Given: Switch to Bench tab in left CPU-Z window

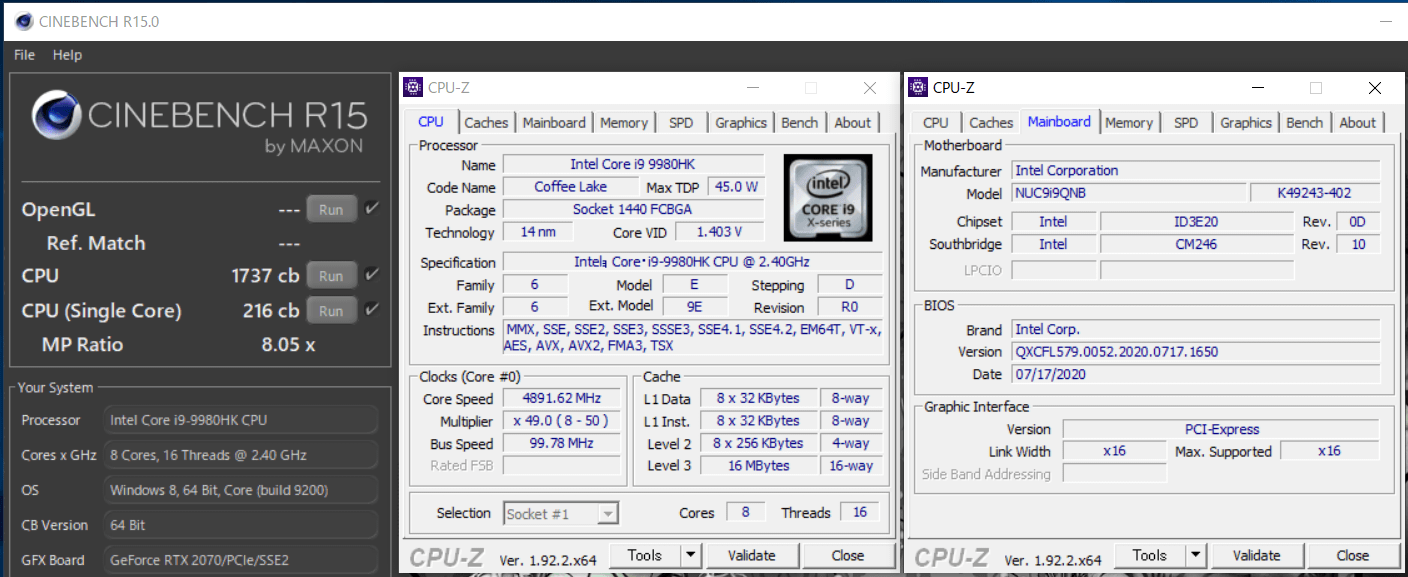Looking at the screenshot, I should click(799, 123).
